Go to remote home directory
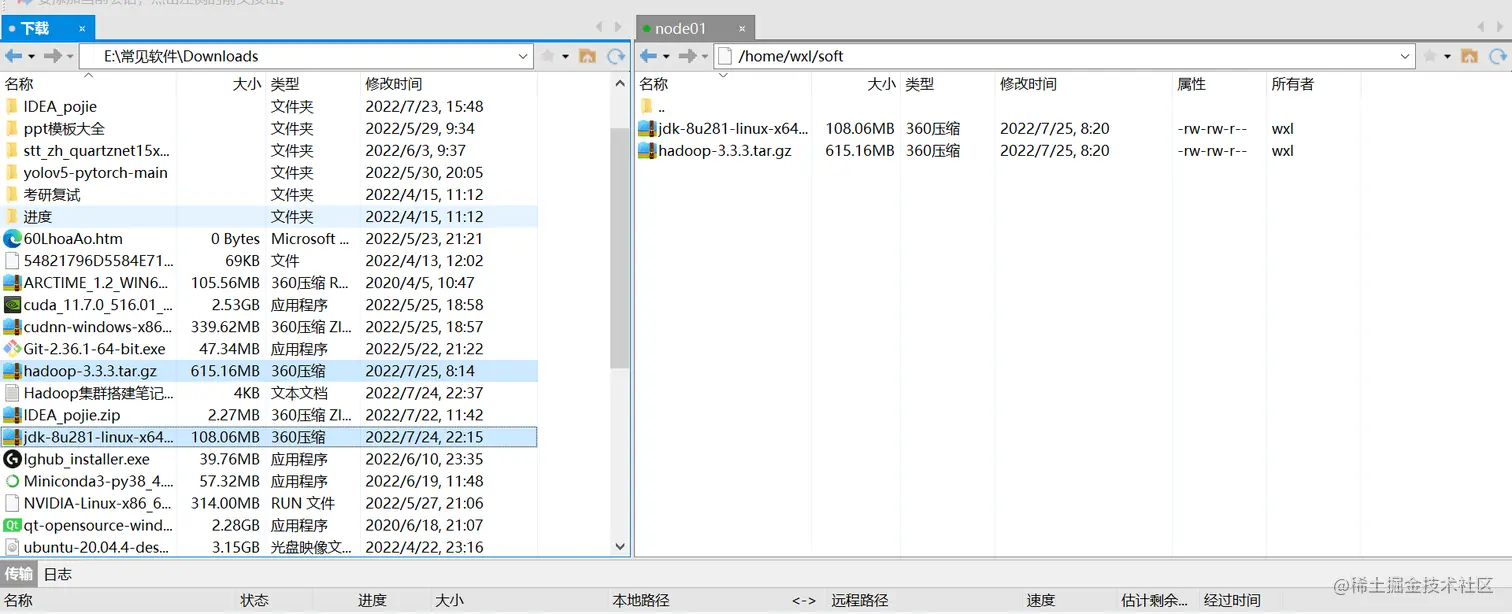1512x614 pixels. [1469, 56]
